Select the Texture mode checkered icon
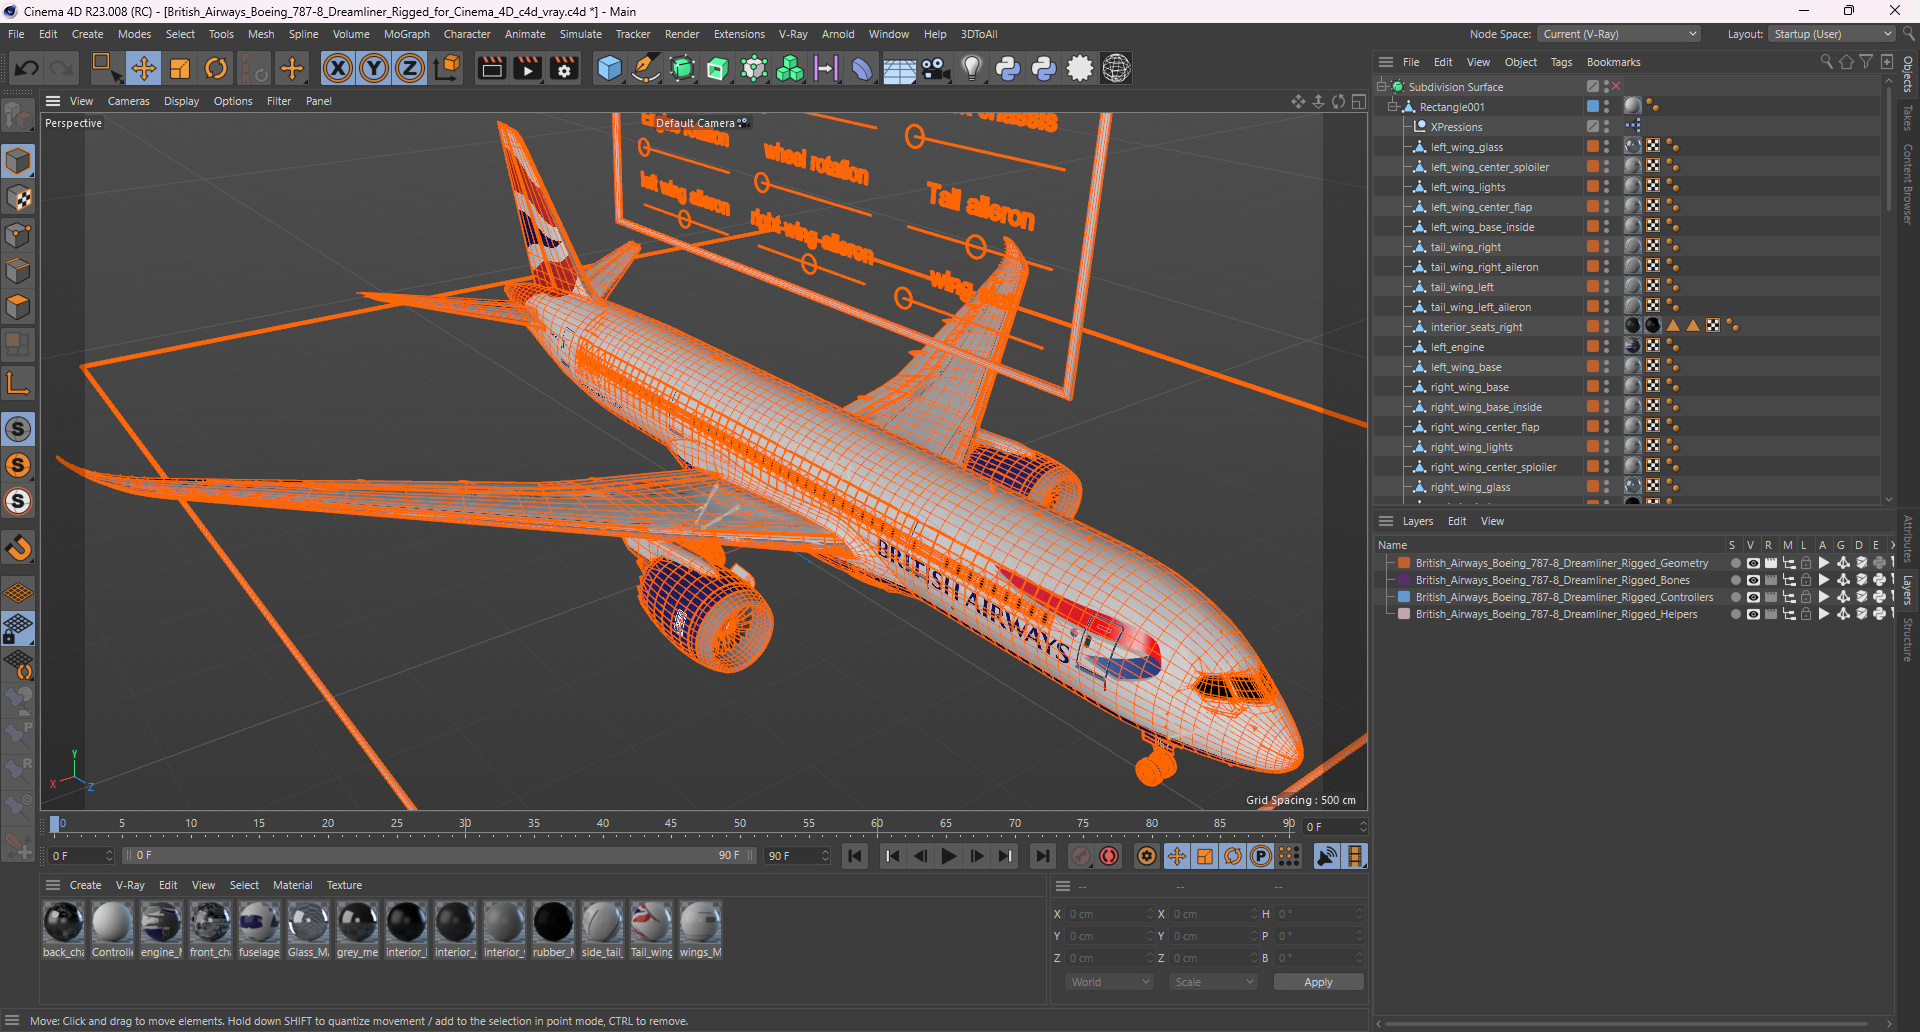Screen dimensions: 1920x1032 [18, 198]
